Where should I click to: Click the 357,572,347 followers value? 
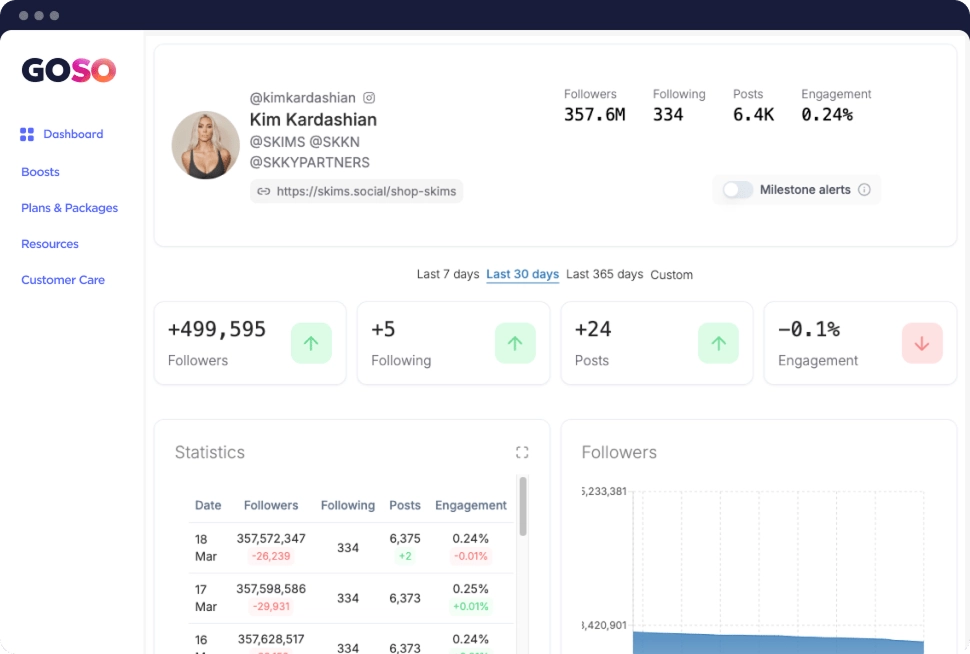271,538
